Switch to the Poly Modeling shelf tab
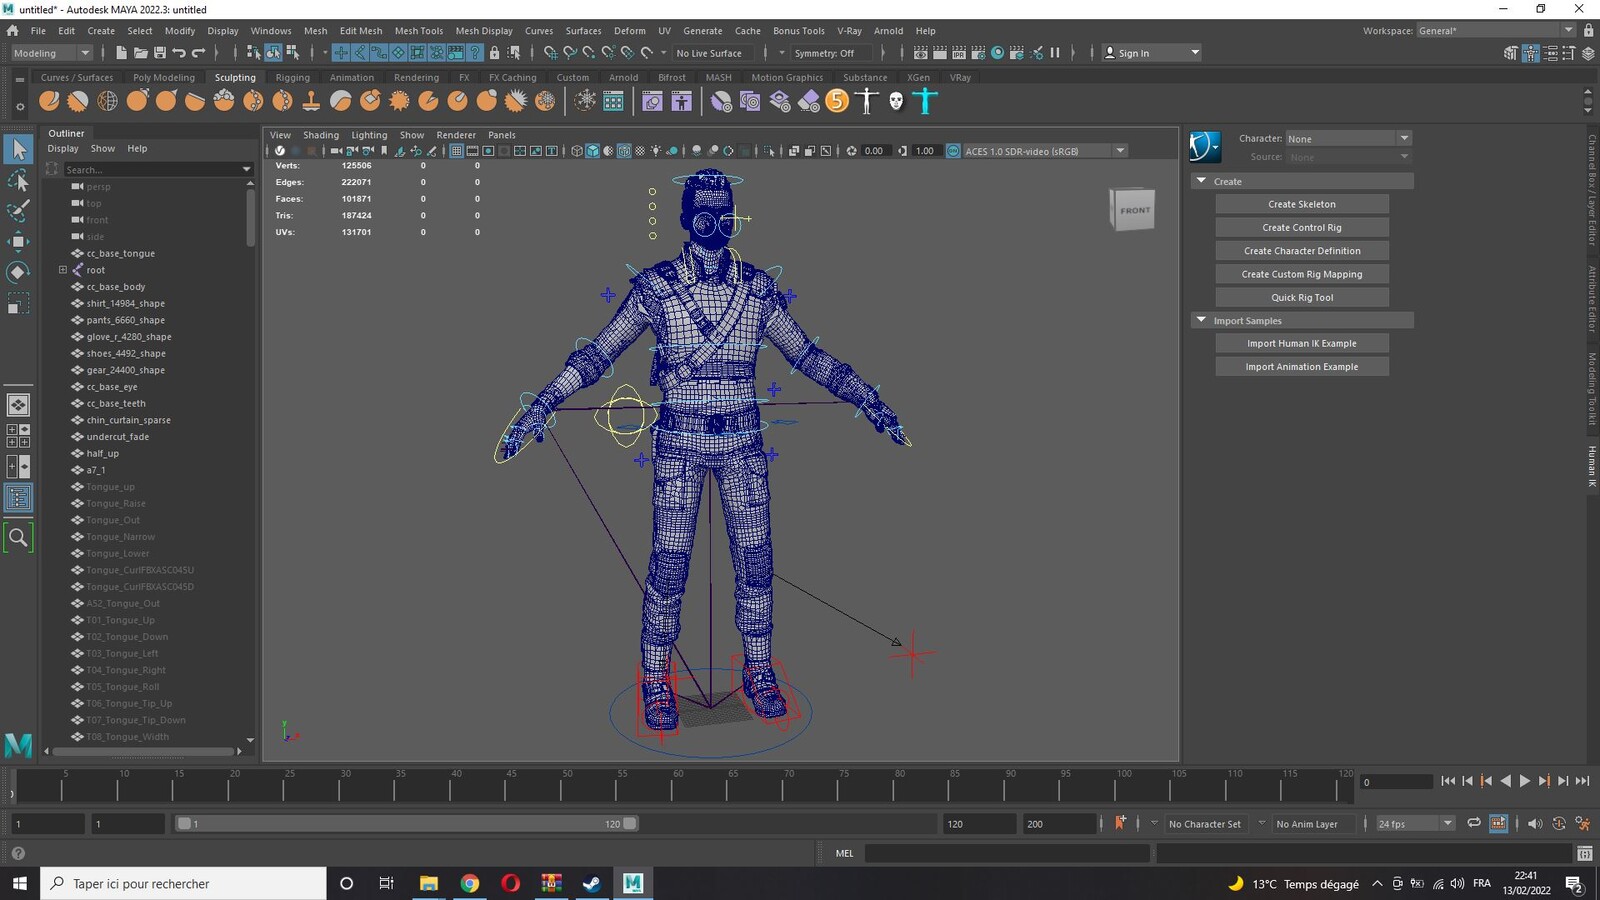Screen dimensions: 1600x900 164,77
